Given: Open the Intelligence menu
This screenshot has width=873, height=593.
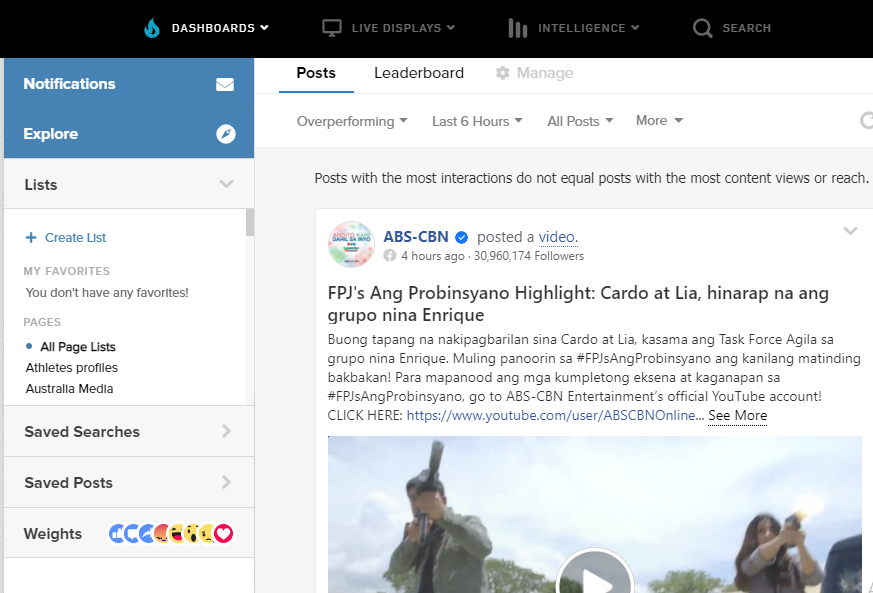Looking at the screenshot, I should pyautogui.click(x=588, y=28).
